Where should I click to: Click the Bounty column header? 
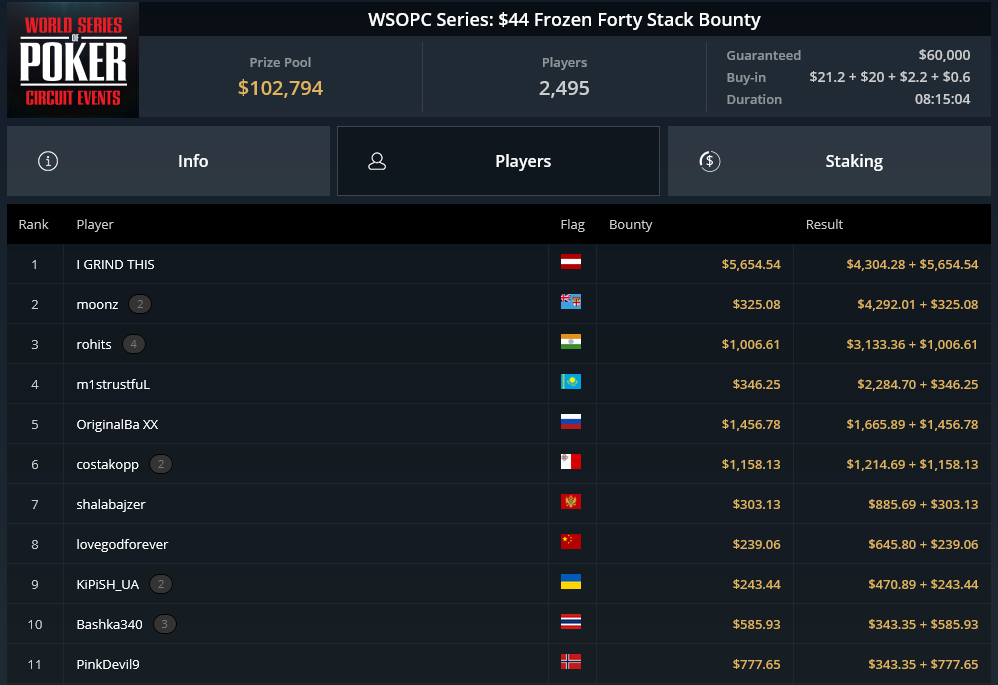pos(630,225)
